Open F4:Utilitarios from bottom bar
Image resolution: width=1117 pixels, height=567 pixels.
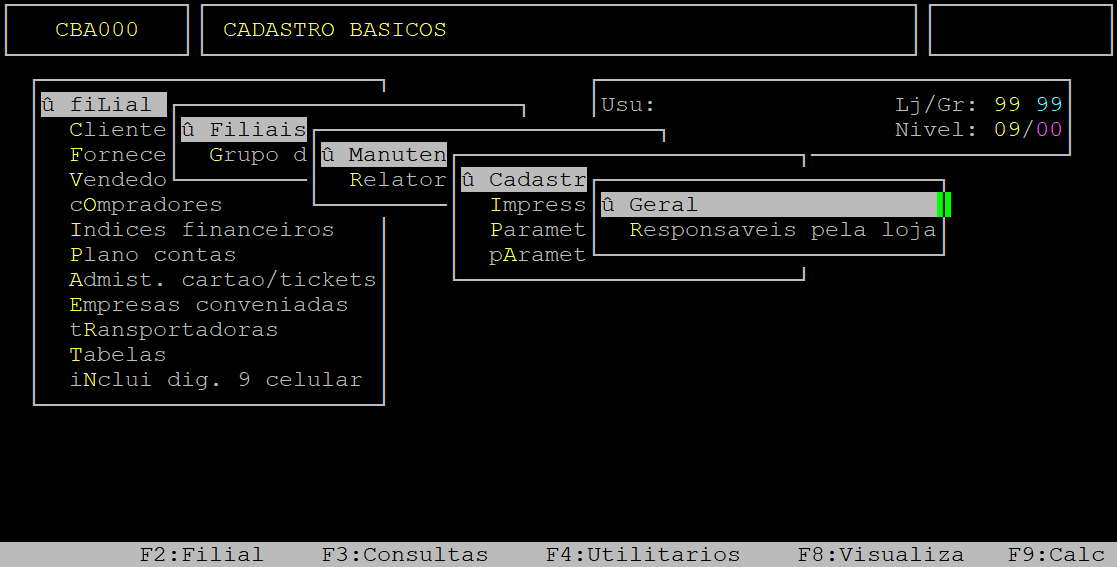(x=642, y=555)
